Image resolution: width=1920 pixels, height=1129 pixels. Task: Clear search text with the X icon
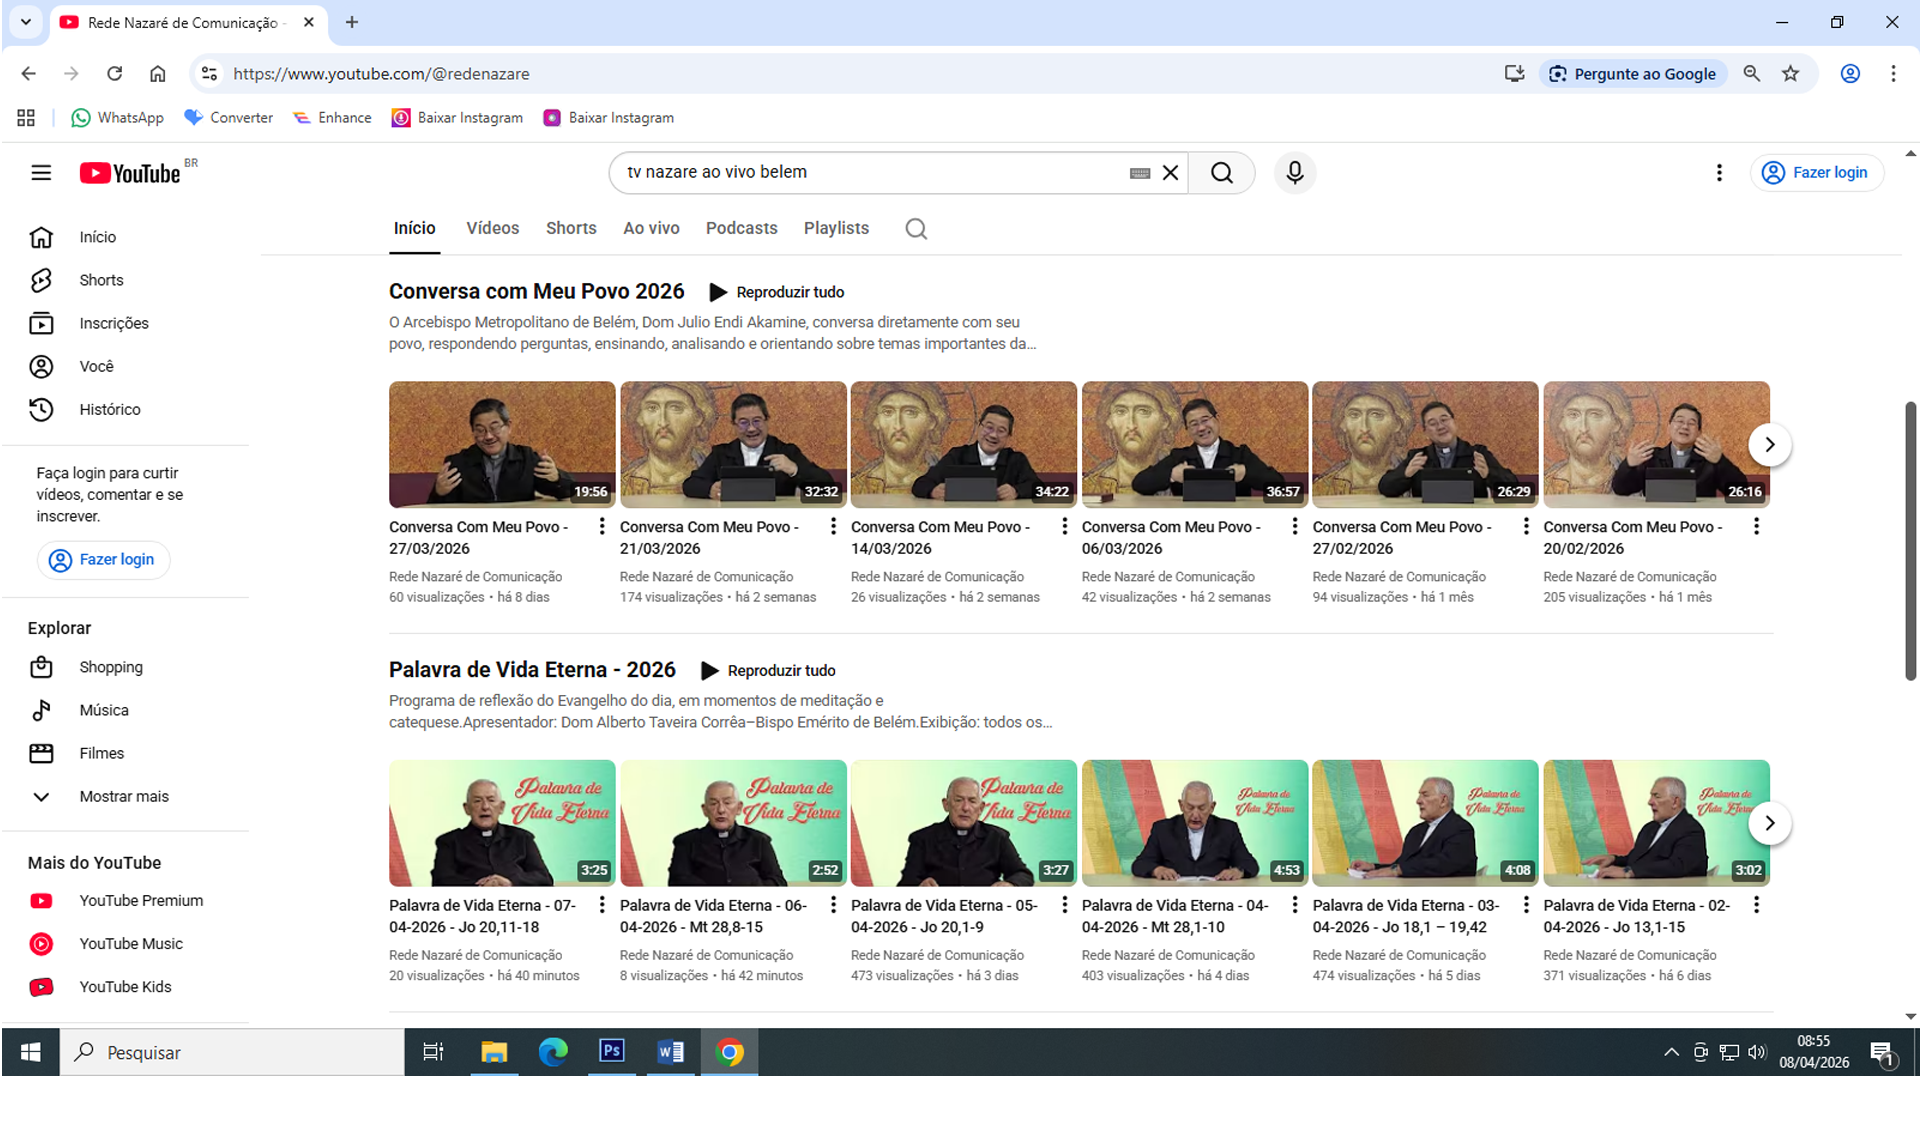point(1170,173)
